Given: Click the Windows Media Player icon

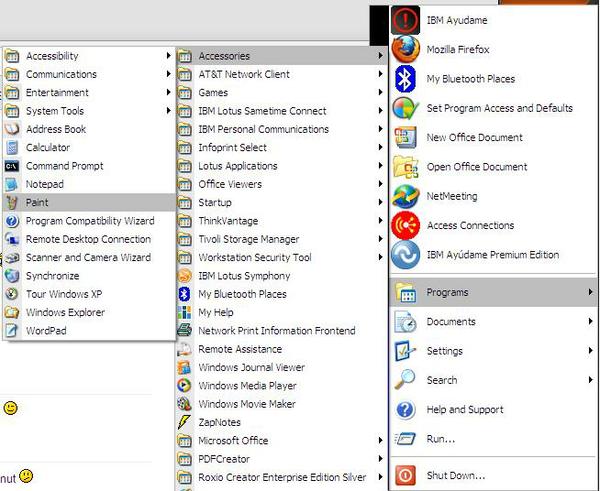Looking at the screenshot, I should [x=184, y=385].
